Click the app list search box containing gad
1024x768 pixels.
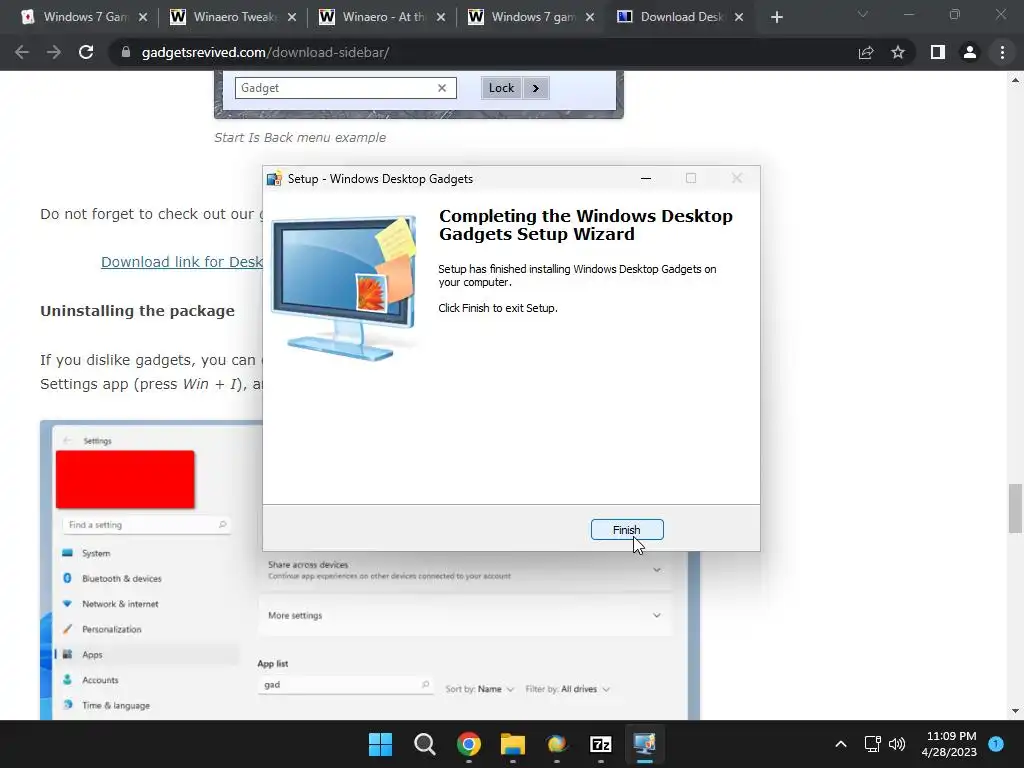[345, 684]
